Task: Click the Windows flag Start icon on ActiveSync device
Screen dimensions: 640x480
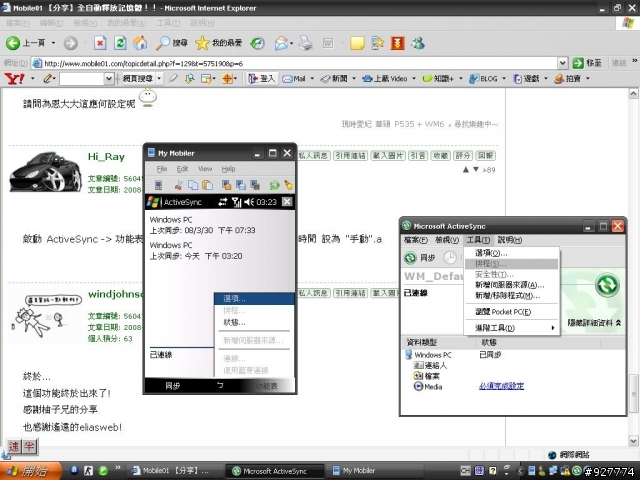Action: [153, 202]
